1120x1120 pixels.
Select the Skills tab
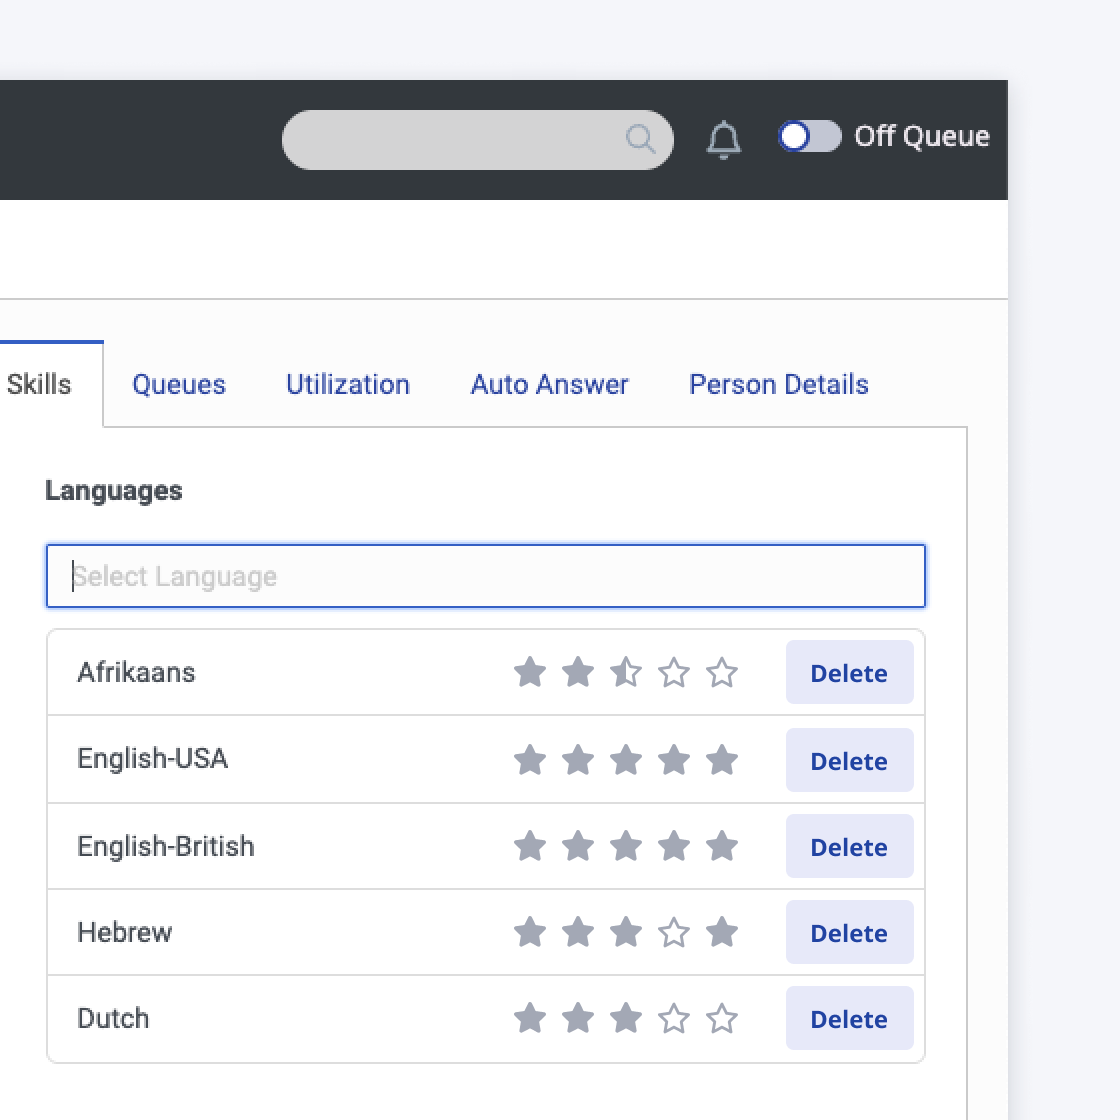tap(40, 385)
